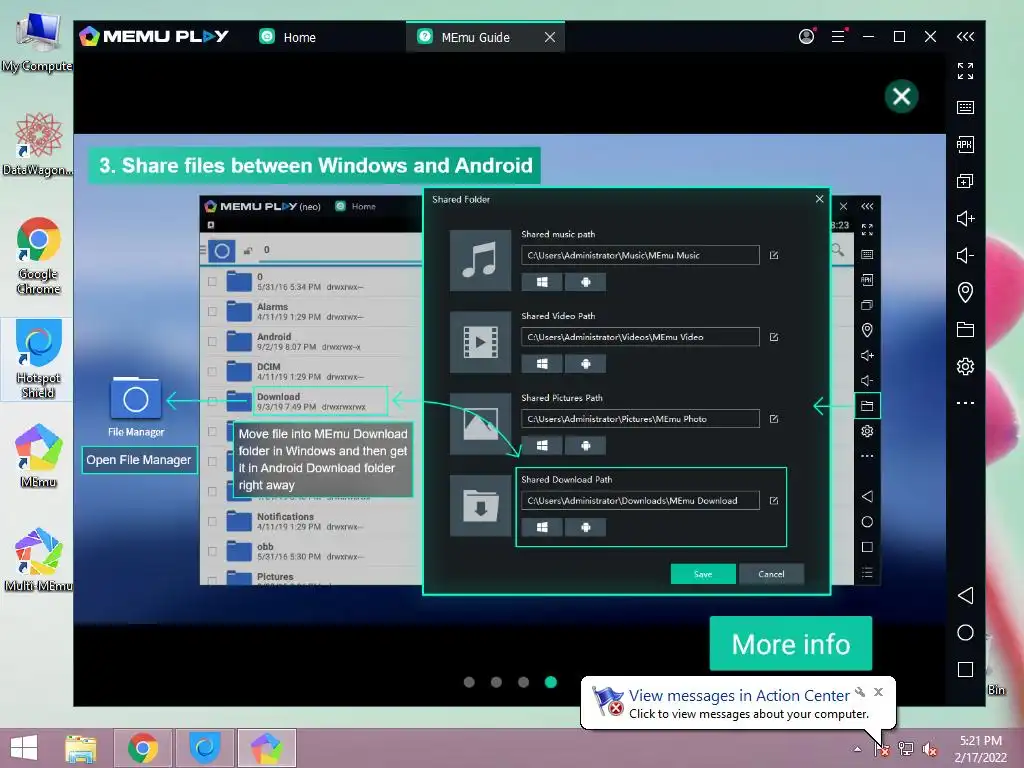Open the Windows Start button
The width and height of the screenshot is (1024, 768).
24,748
